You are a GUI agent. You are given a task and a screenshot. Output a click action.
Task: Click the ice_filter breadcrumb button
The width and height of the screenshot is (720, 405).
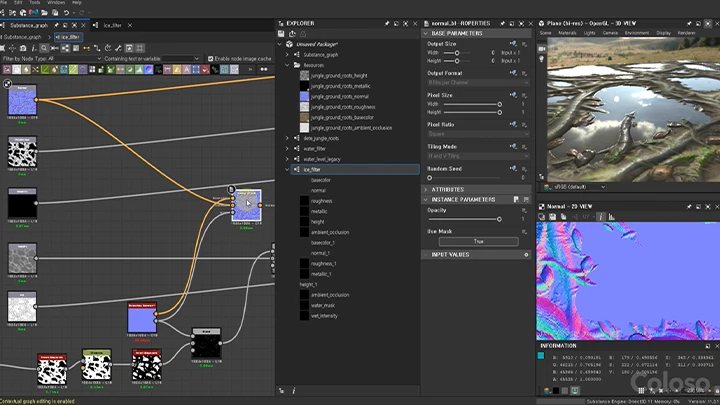coord(68,37)
